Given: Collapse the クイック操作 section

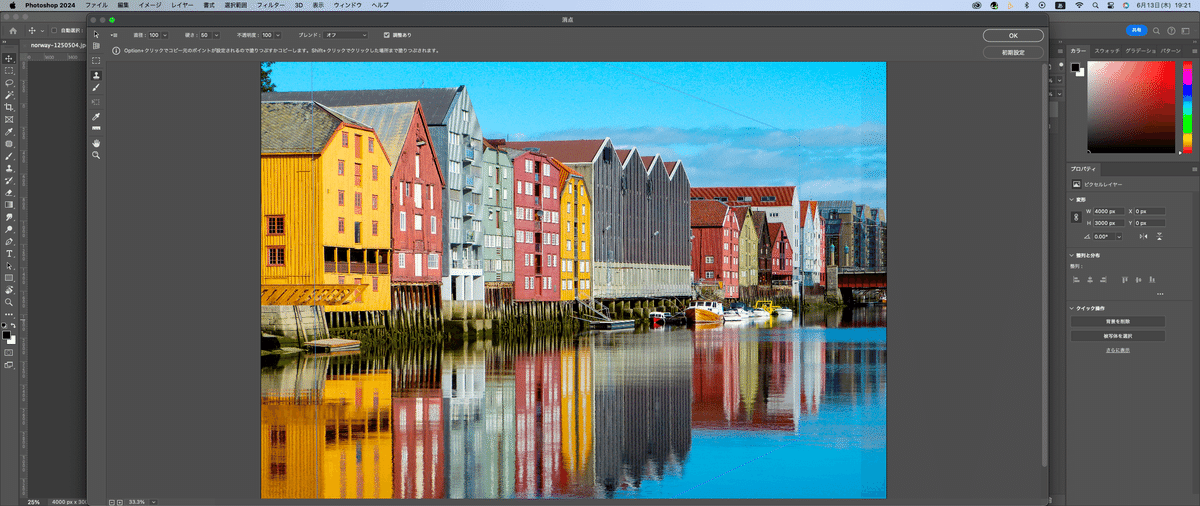Looking at the screenshot, I should point(1072,309).
